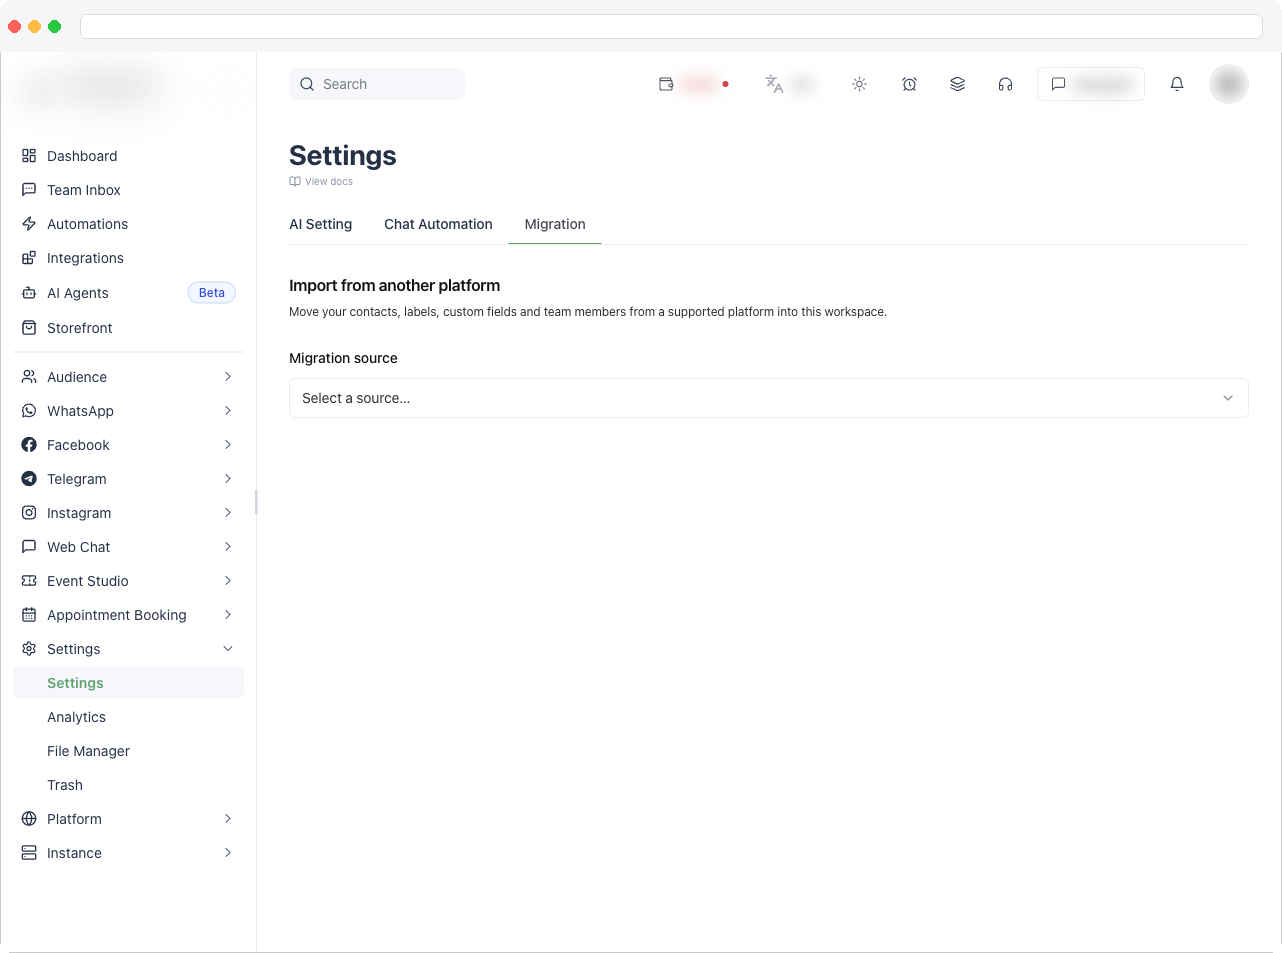Click the workspace name at sidebar top

[95, 91]
